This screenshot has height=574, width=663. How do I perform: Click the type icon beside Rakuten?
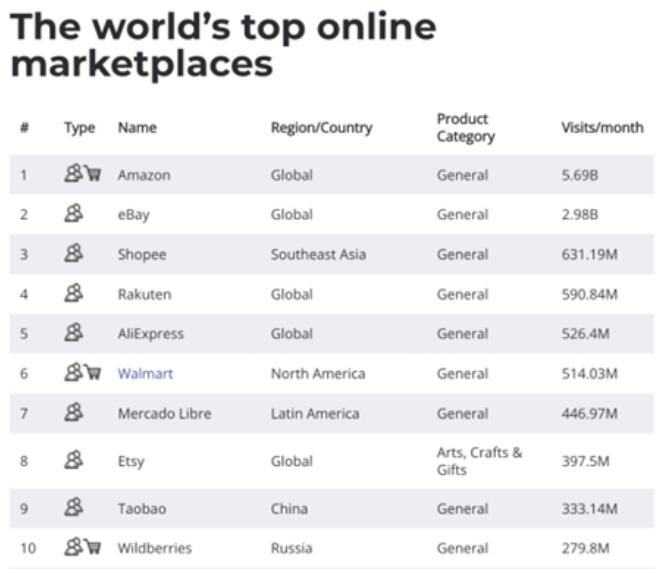(x=73, y=293)
